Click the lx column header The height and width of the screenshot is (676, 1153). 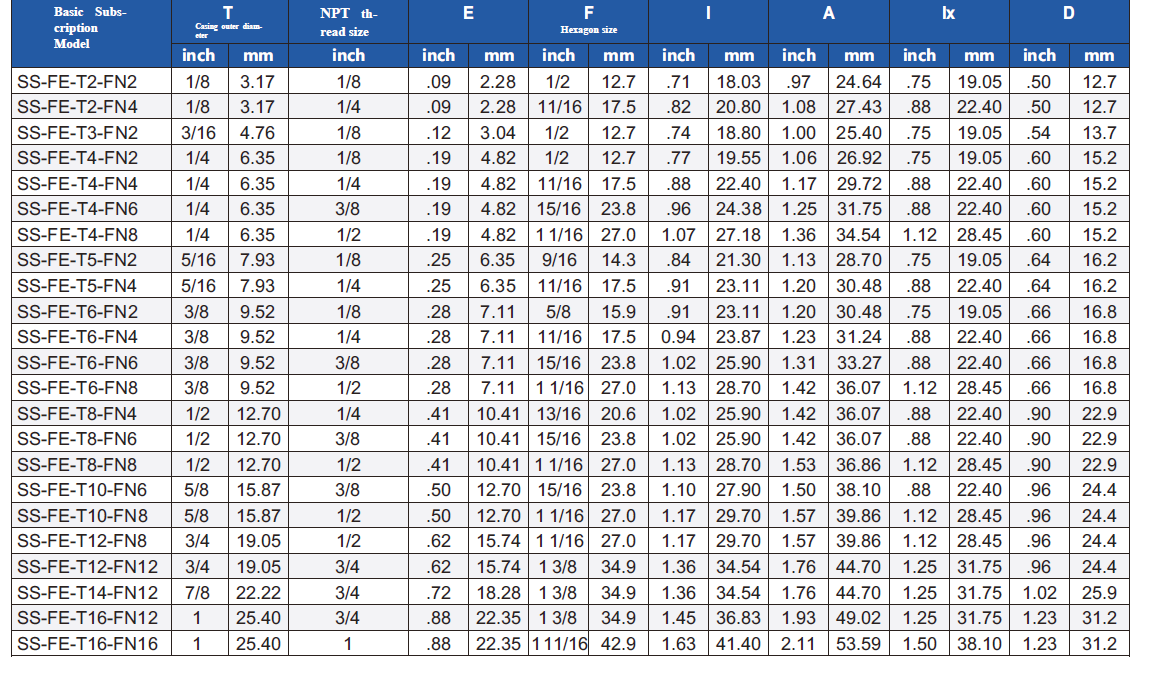[948, 14]
